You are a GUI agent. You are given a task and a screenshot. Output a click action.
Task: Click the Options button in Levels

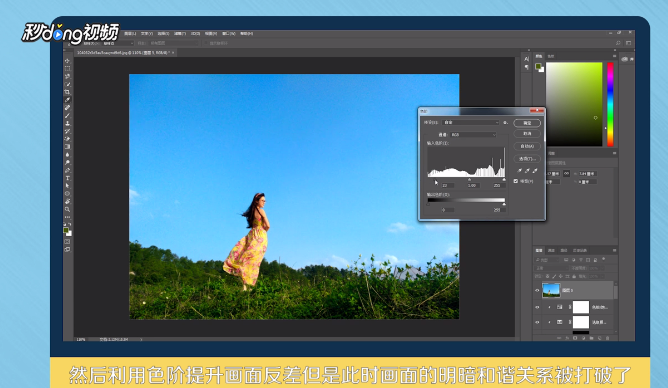527,159
